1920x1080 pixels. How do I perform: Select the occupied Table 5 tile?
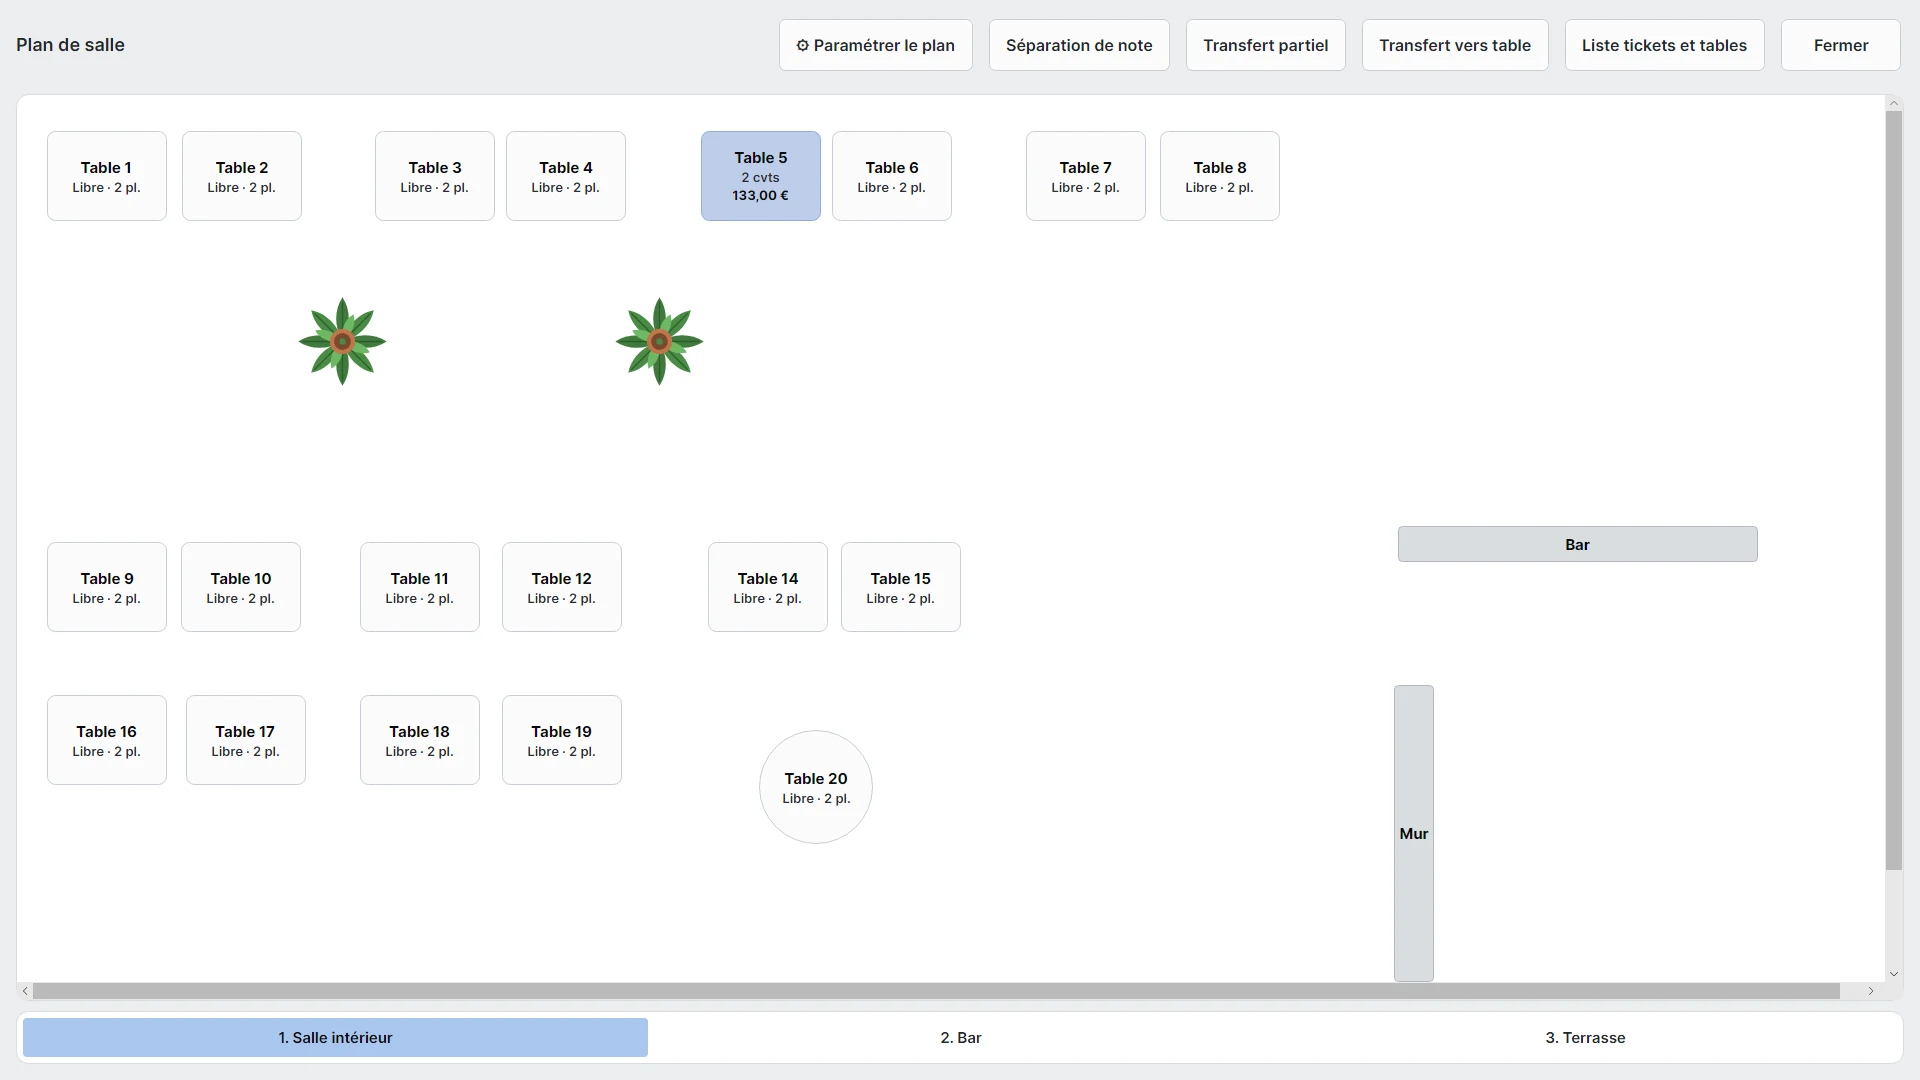point(761,176)
